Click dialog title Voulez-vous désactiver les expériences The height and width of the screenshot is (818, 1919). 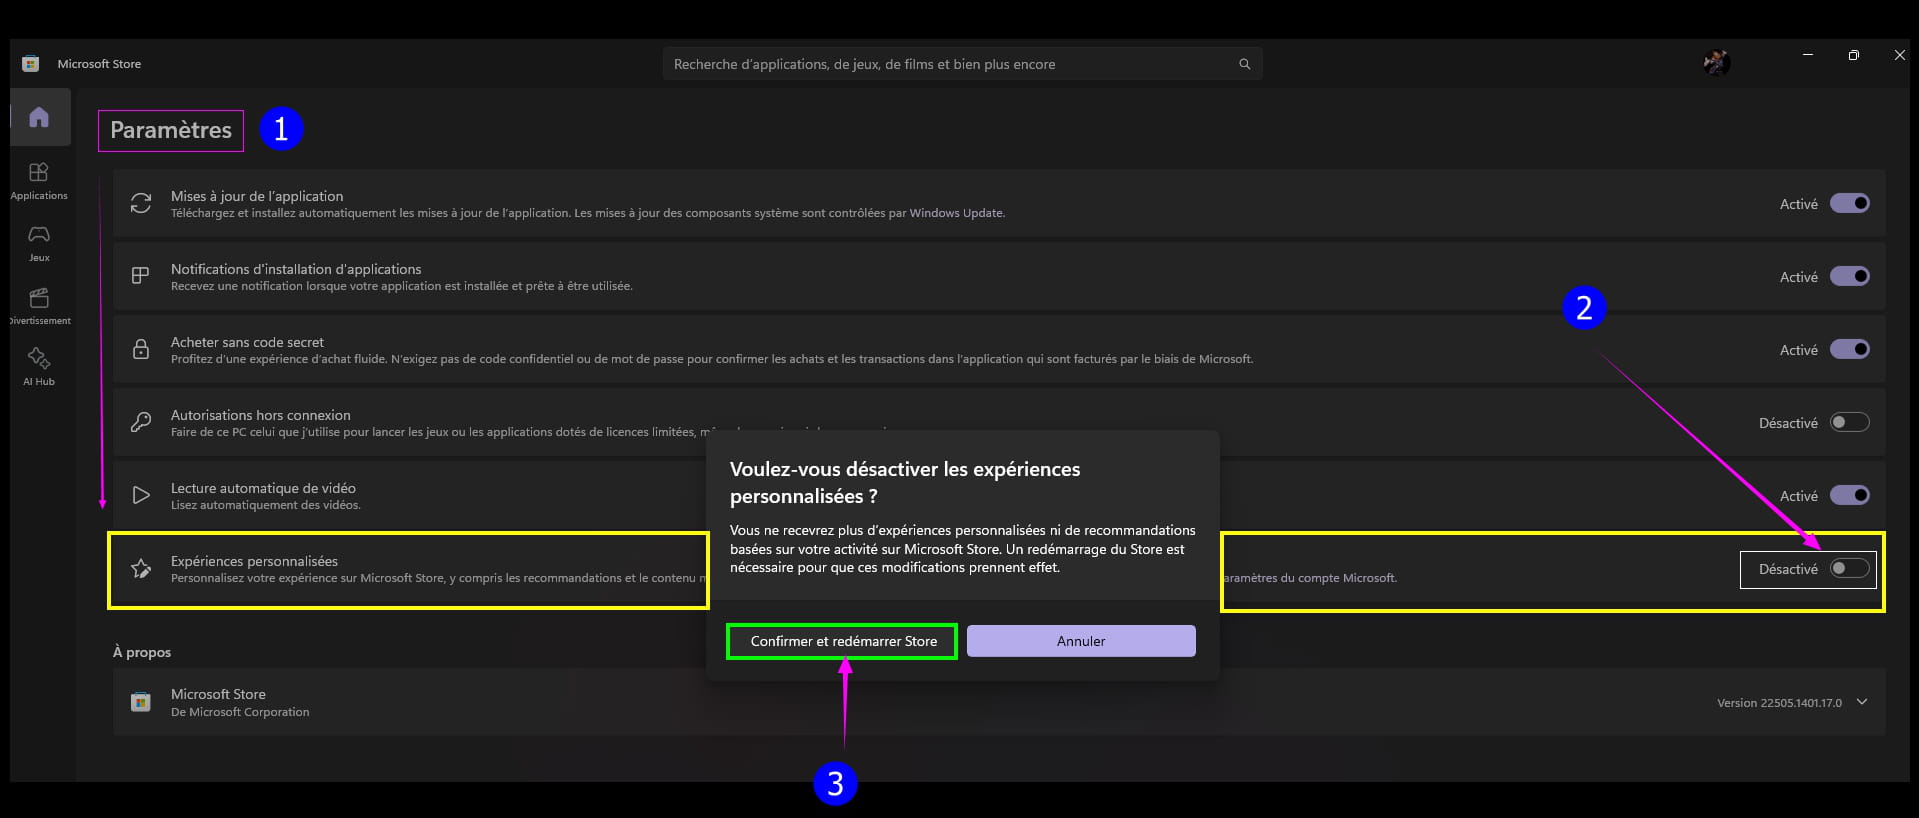click(905, 482)
